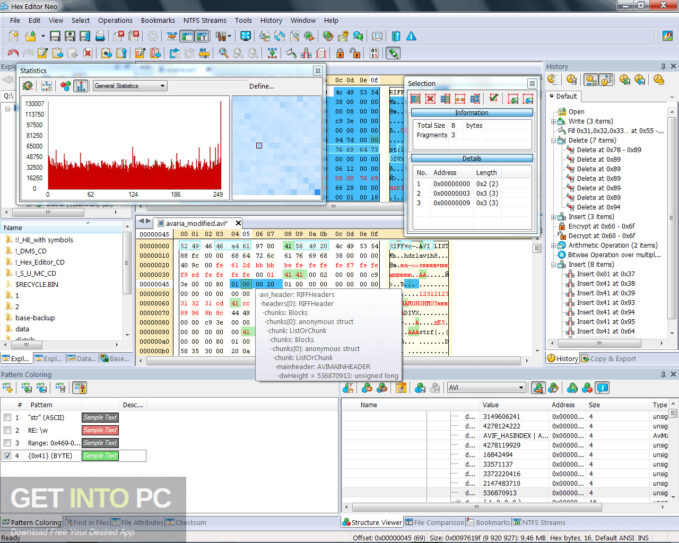Switch to the Copy & Export tab

pyautogui.click(x=608, y=359)
